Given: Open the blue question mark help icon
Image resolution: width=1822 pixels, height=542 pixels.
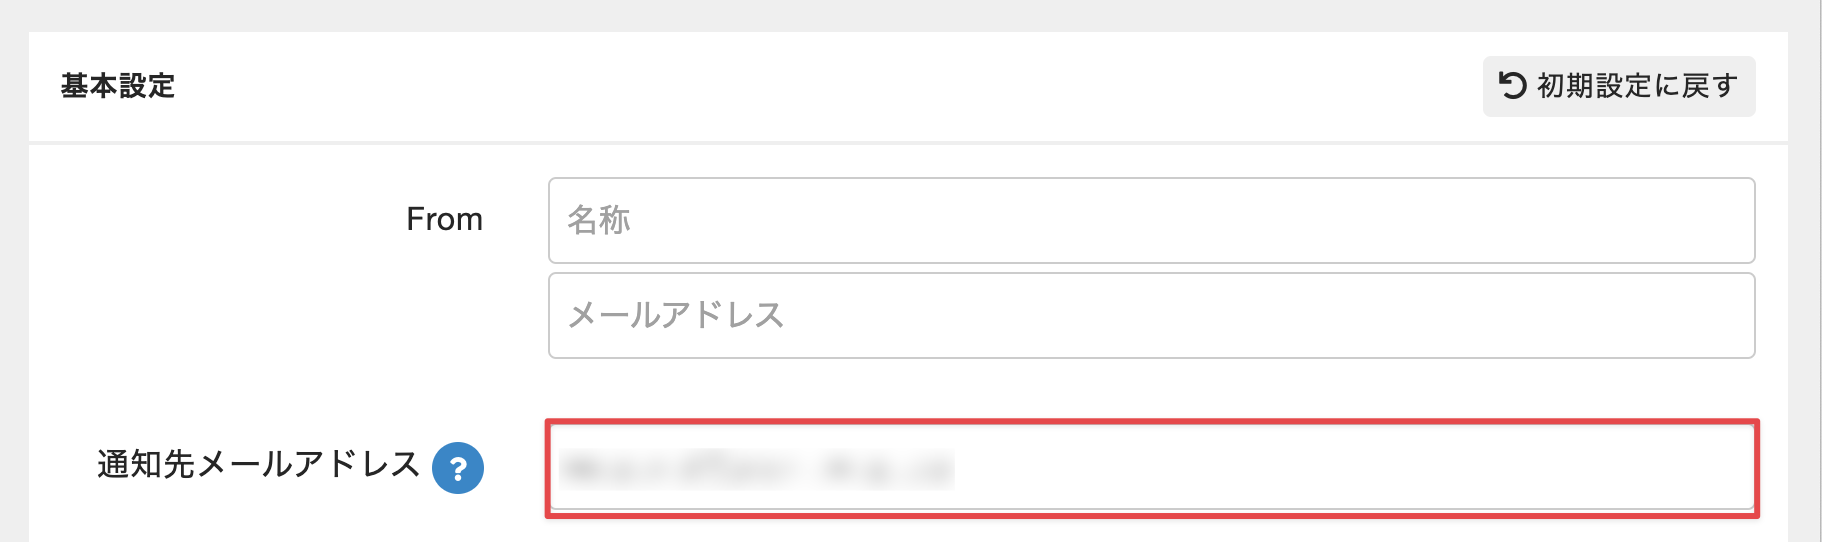Looking at the screenshot, I should (458, 468).
